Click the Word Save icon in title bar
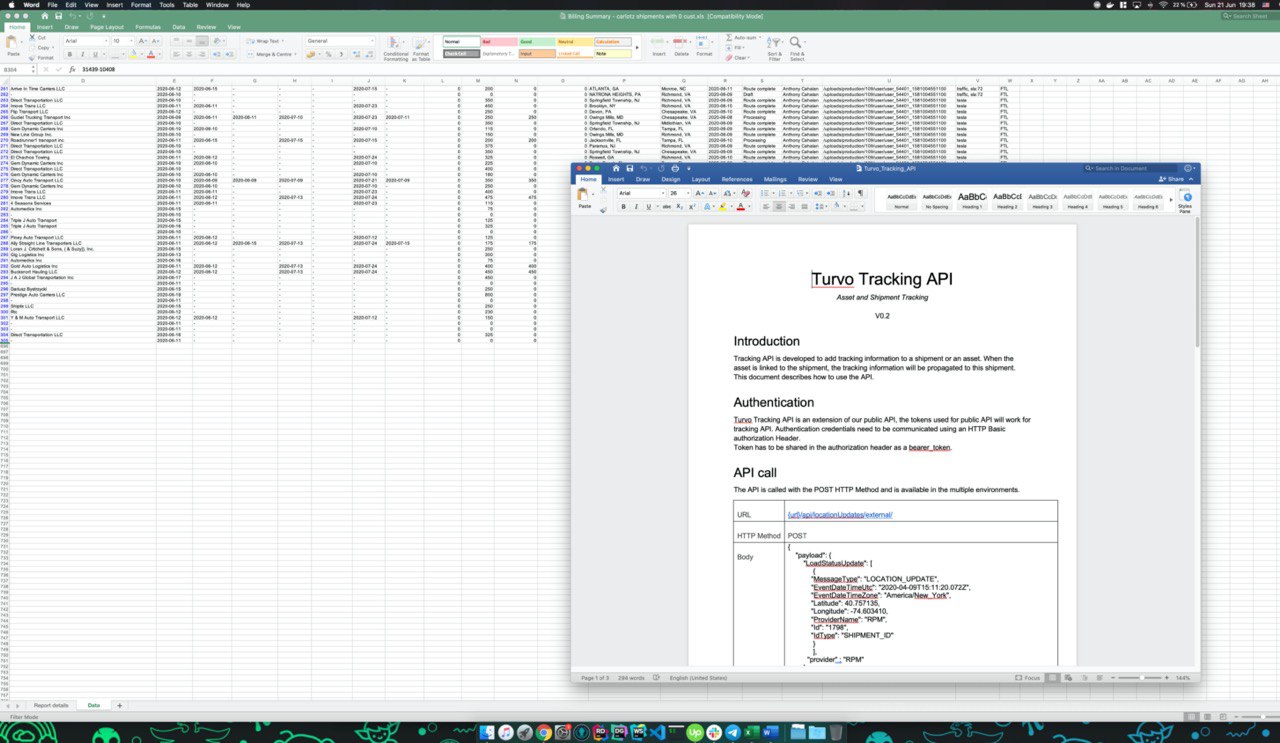The width and height of the screenshot is (1280, 743). coord(629,168)
